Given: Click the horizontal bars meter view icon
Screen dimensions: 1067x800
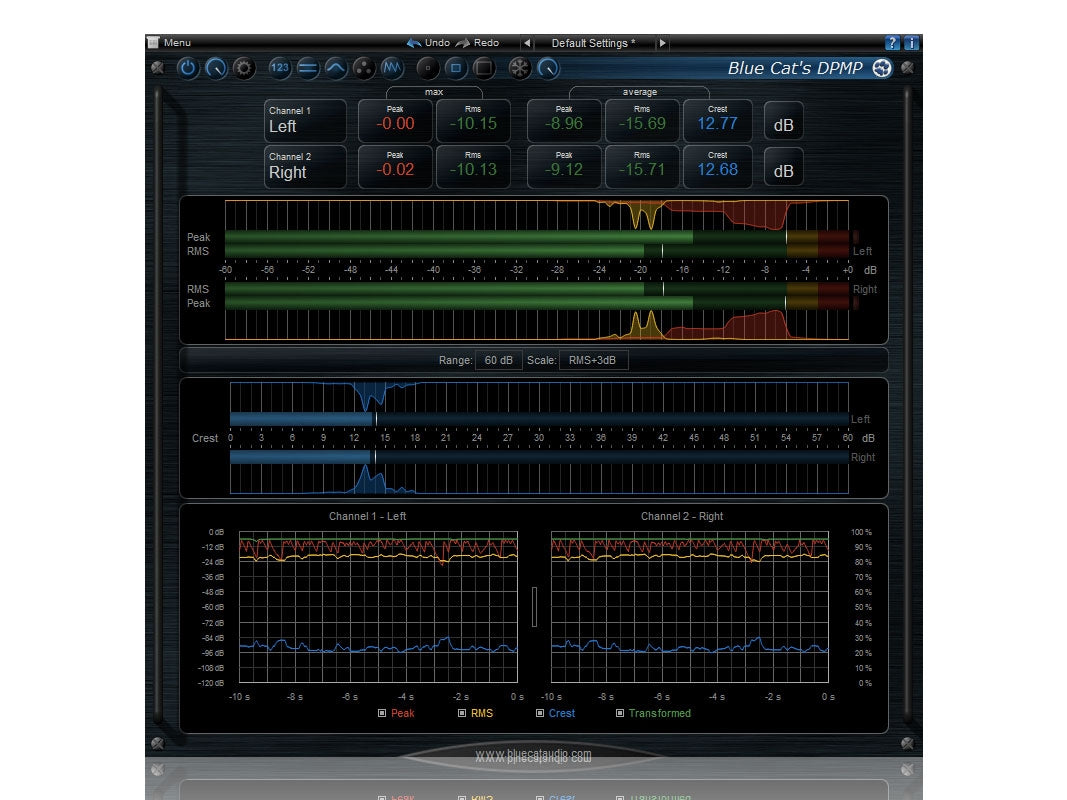Looking at the screenshot, I should [308, 68].
